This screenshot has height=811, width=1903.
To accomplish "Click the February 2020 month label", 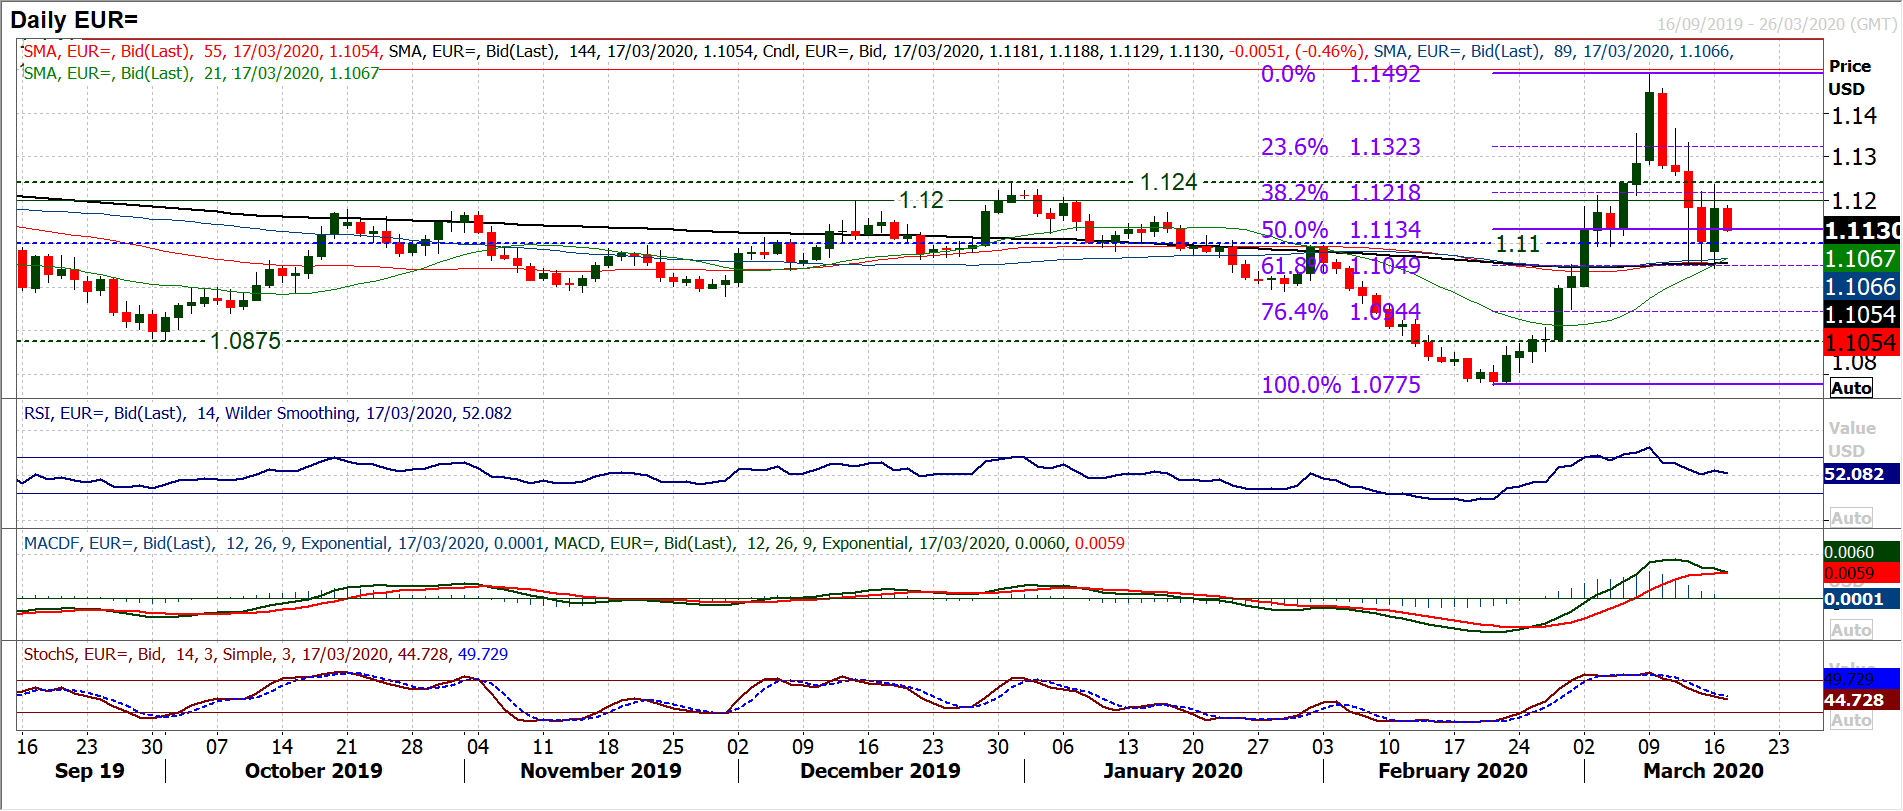I will tap(1452, 771).
